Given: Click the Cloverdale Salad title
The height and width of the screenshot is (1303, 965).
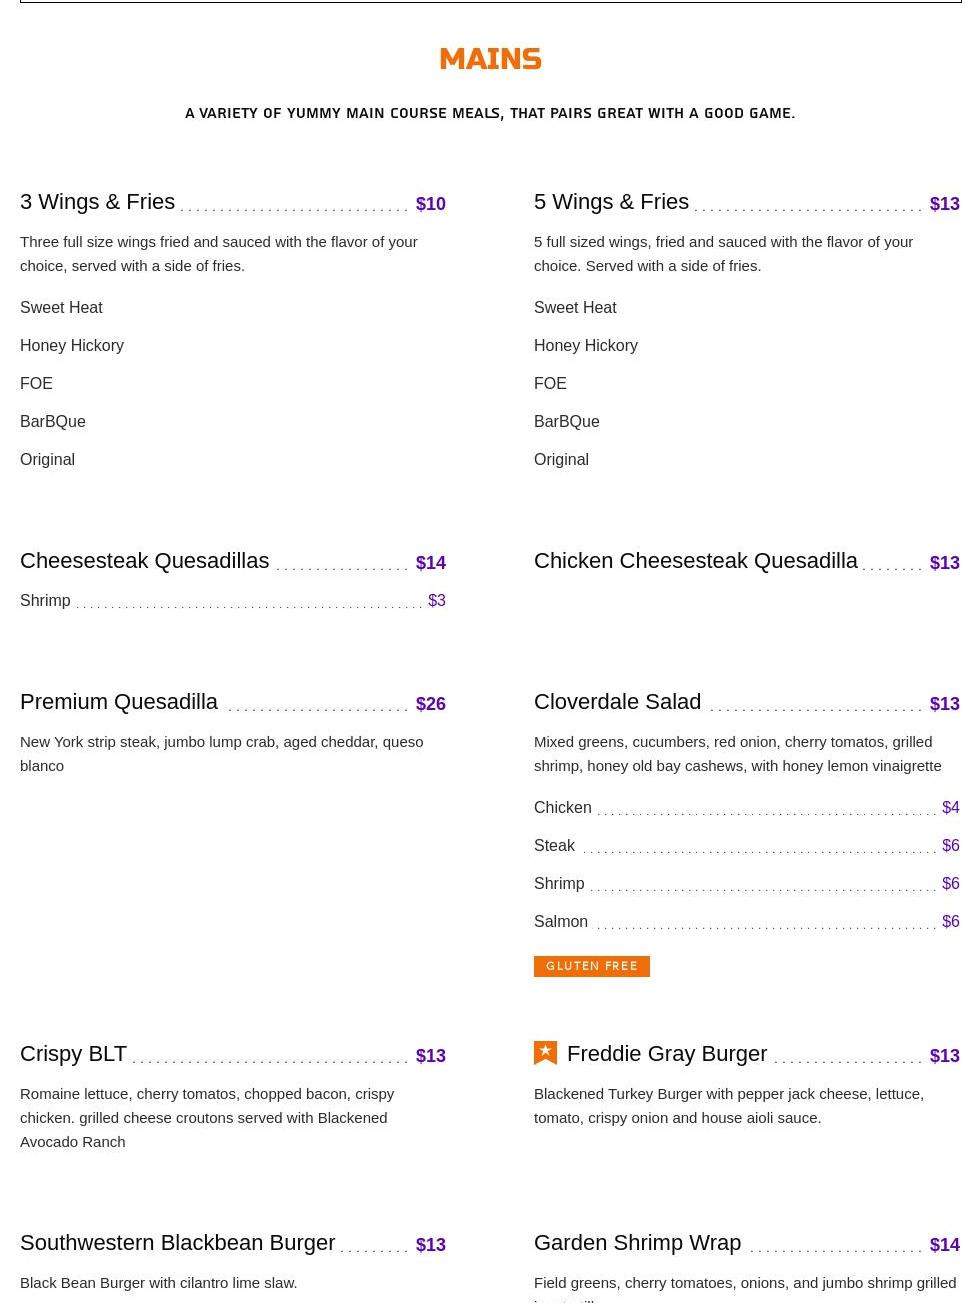Looking at the screenshot, I should (617, 702).
